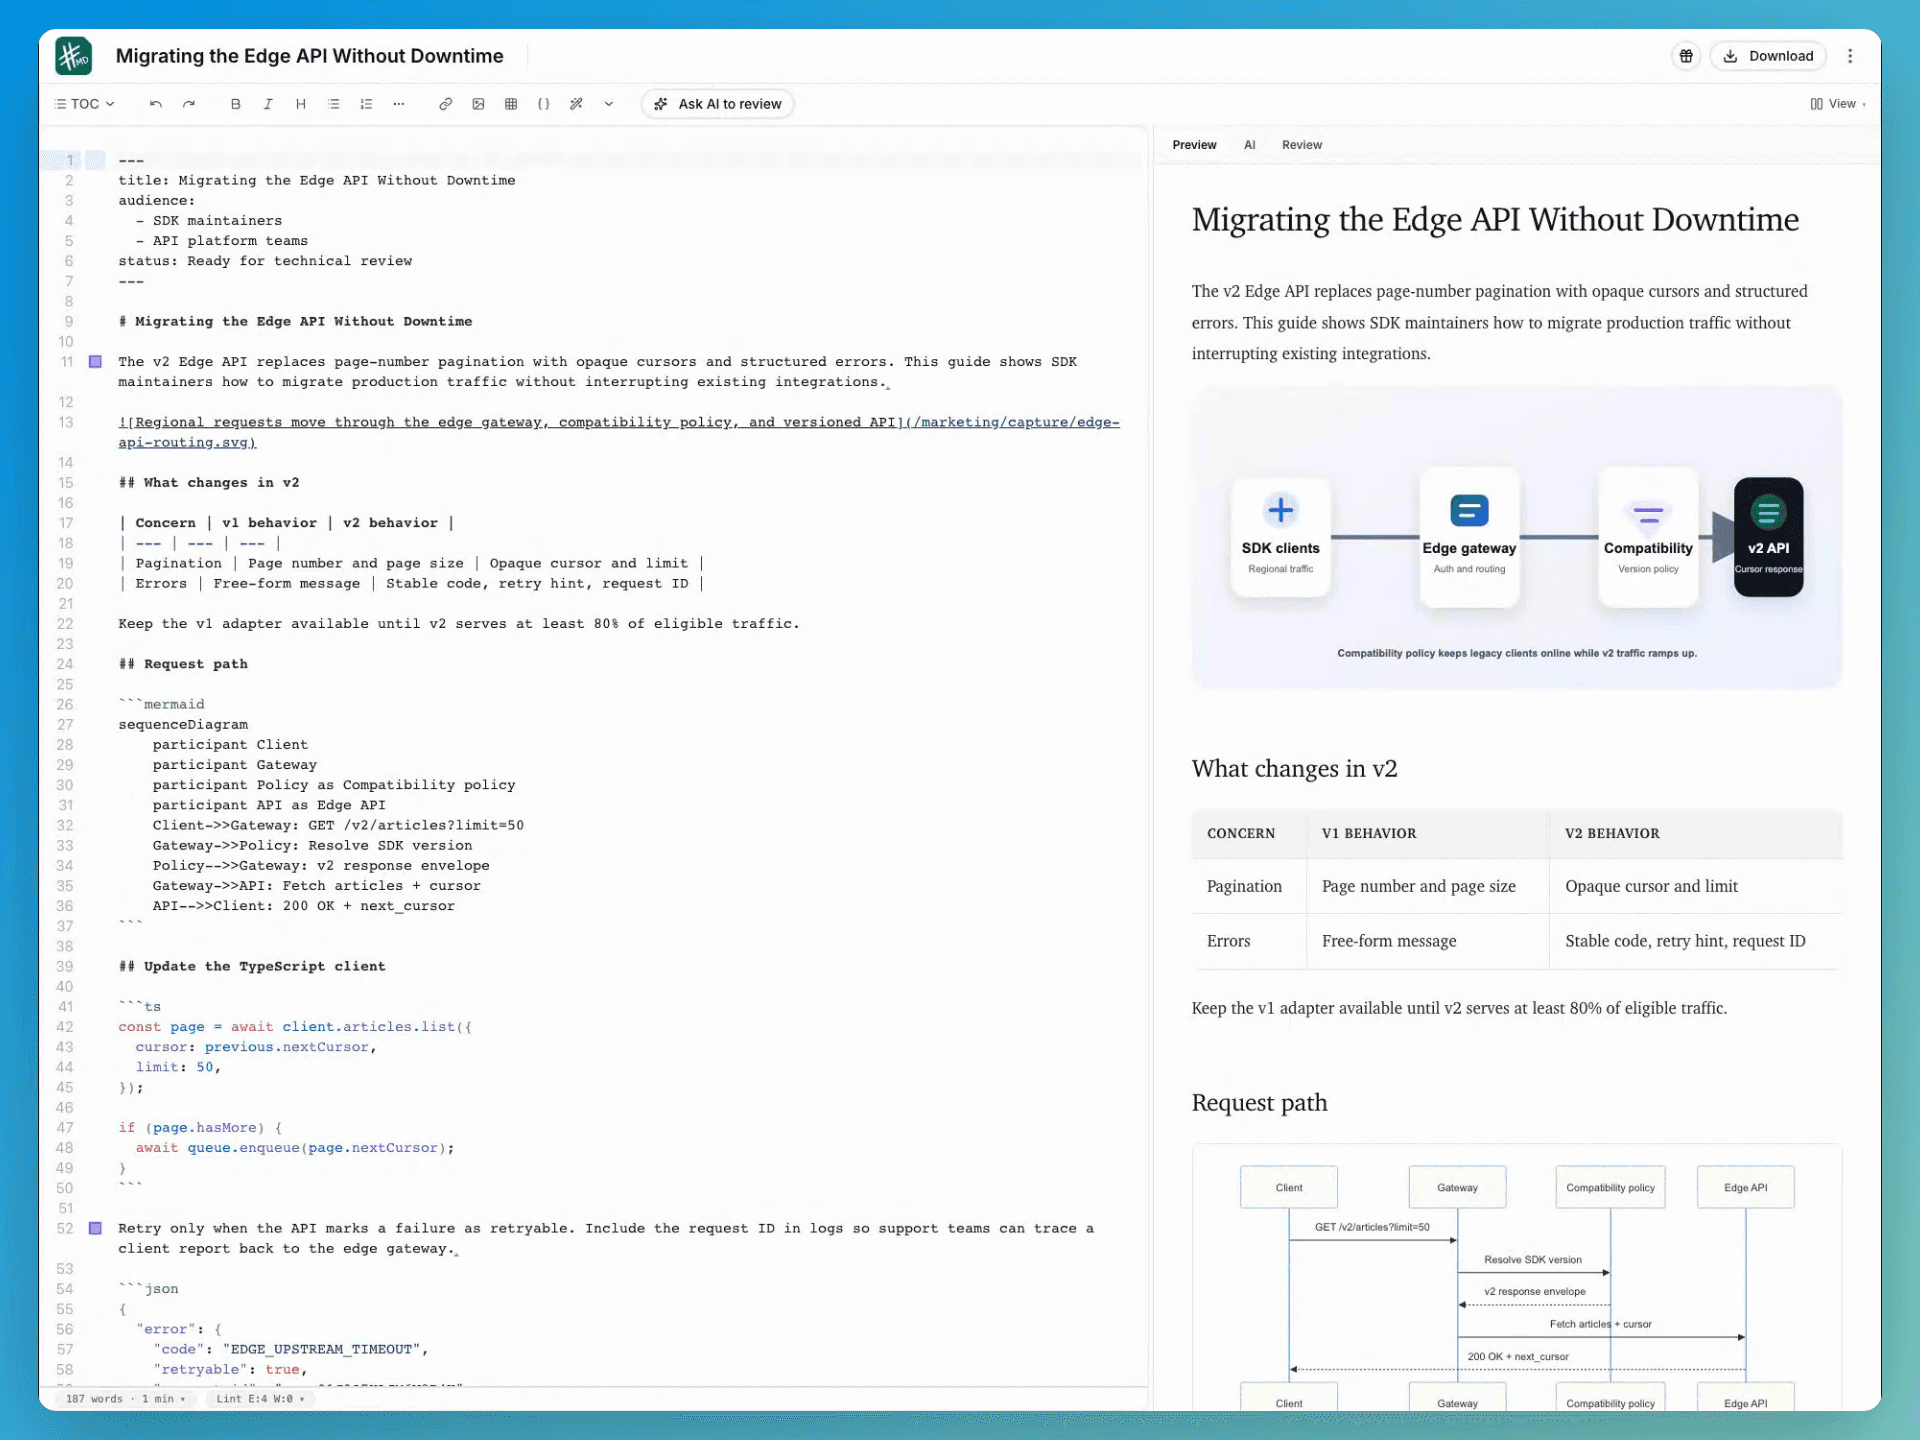Insert a table
The width and height of the screenshot is (1920, 1440).
(x=511, y=104)
